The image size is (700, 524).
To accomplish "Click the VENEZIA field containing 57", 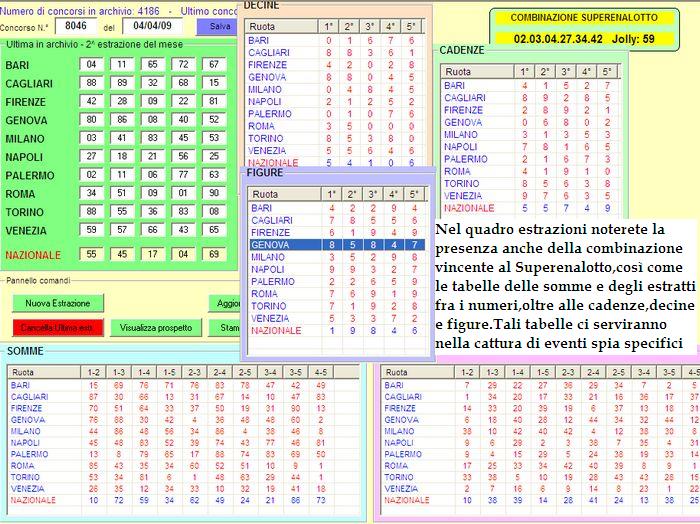I will (x=122, y=230).
